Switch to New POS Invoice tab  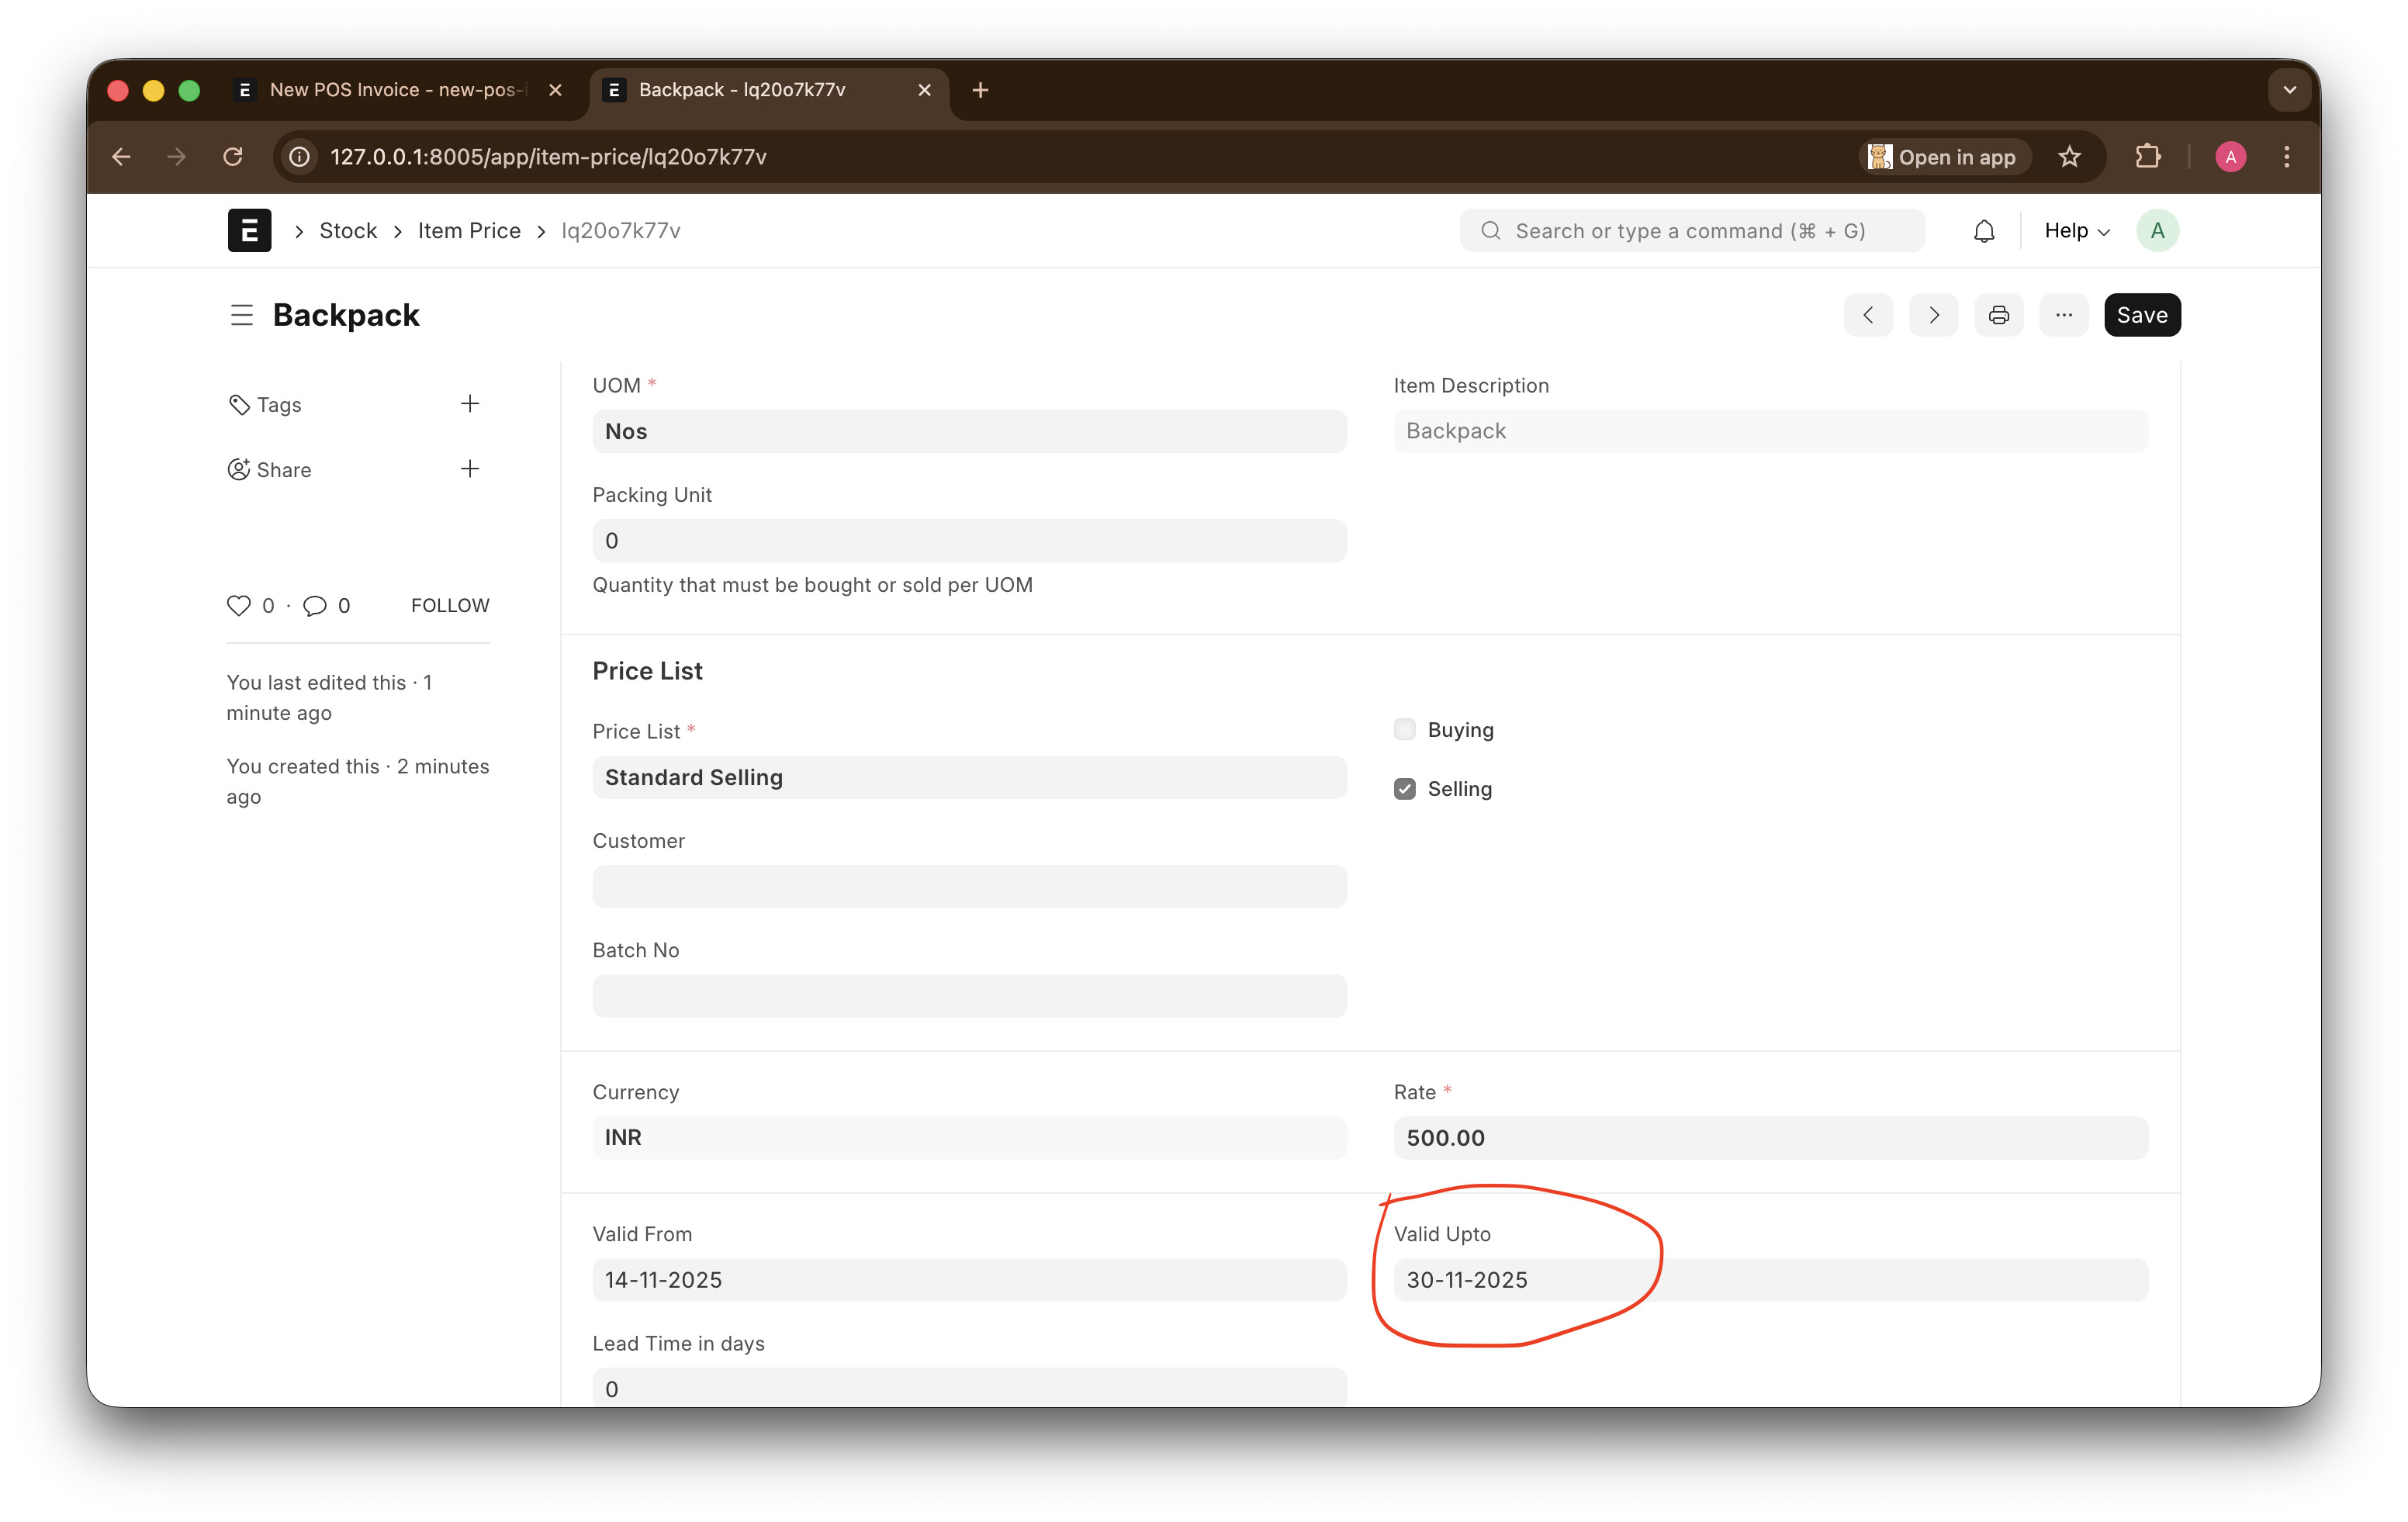click(396, 90)
